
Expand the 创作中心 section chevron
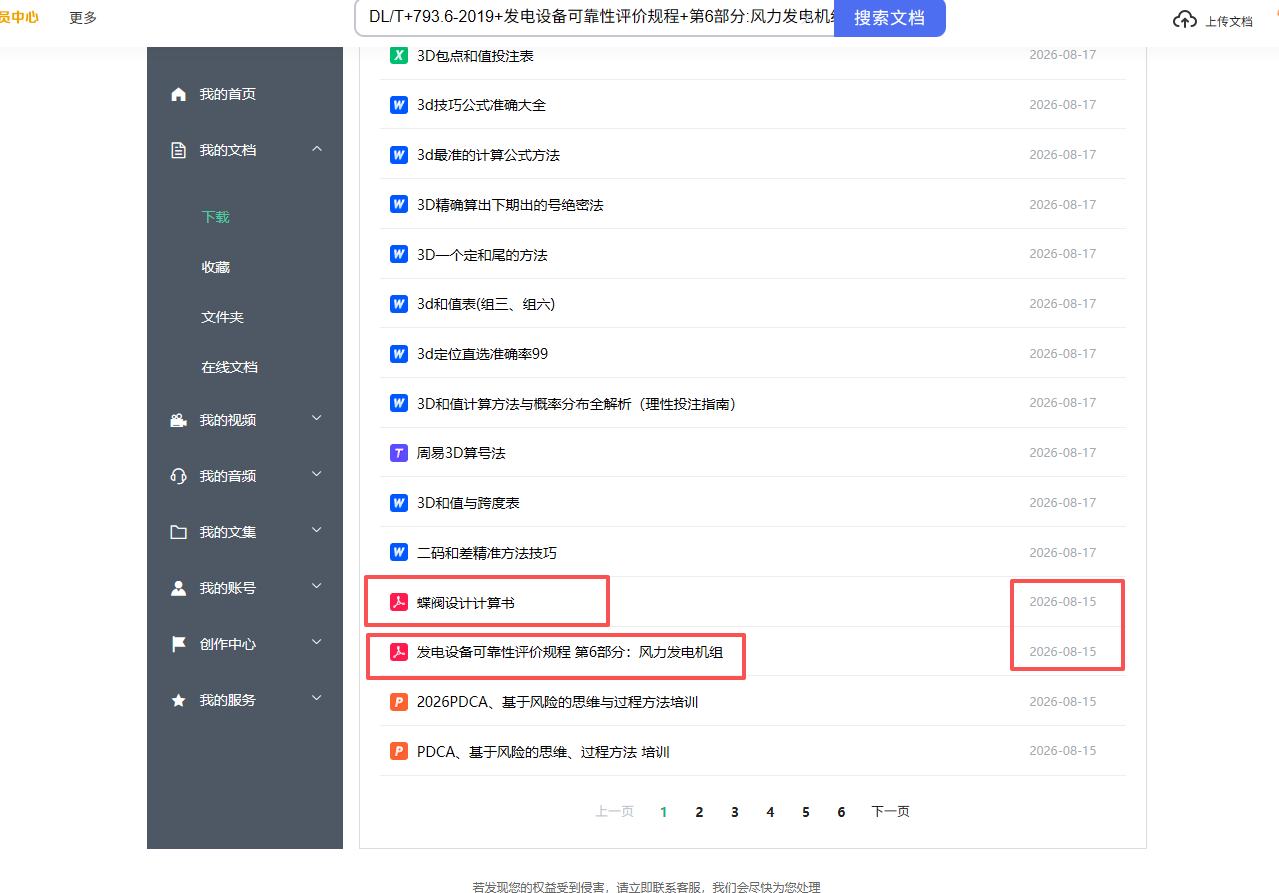[x=317, y=642]
